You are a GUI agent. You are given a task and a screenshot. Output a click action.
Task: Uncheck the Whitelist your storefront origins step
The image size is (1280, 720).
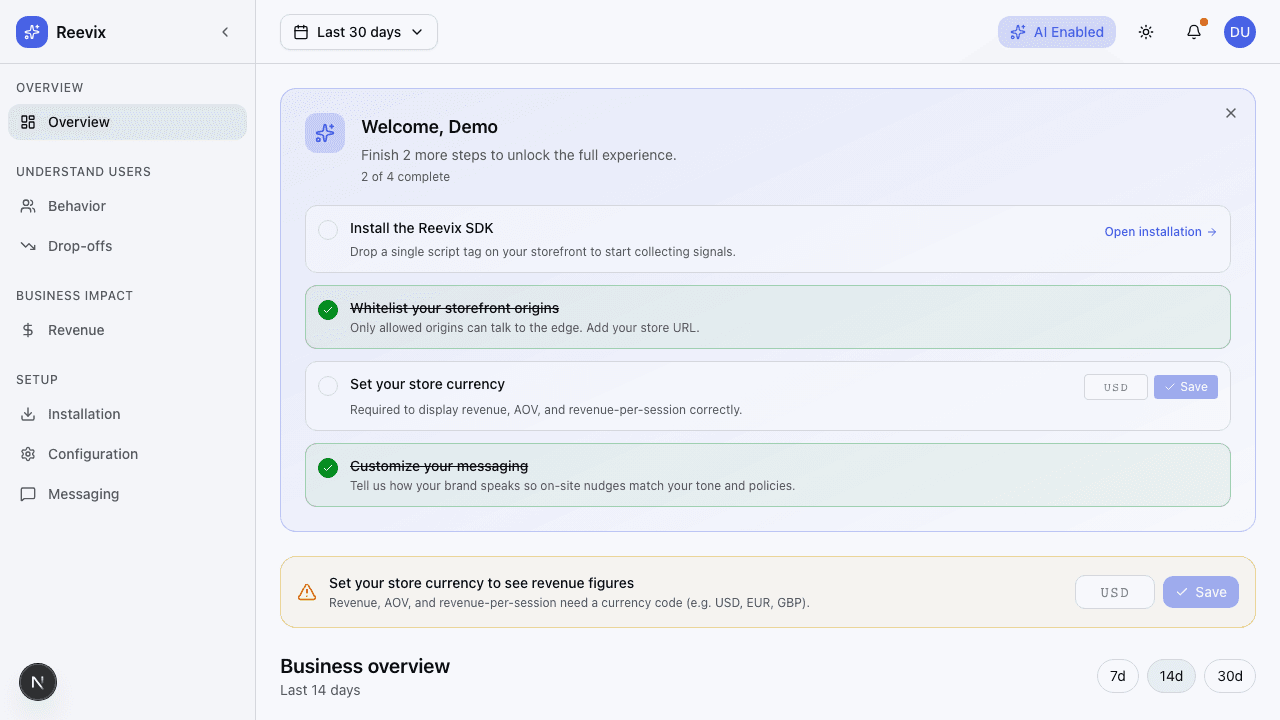coord(328,310)
